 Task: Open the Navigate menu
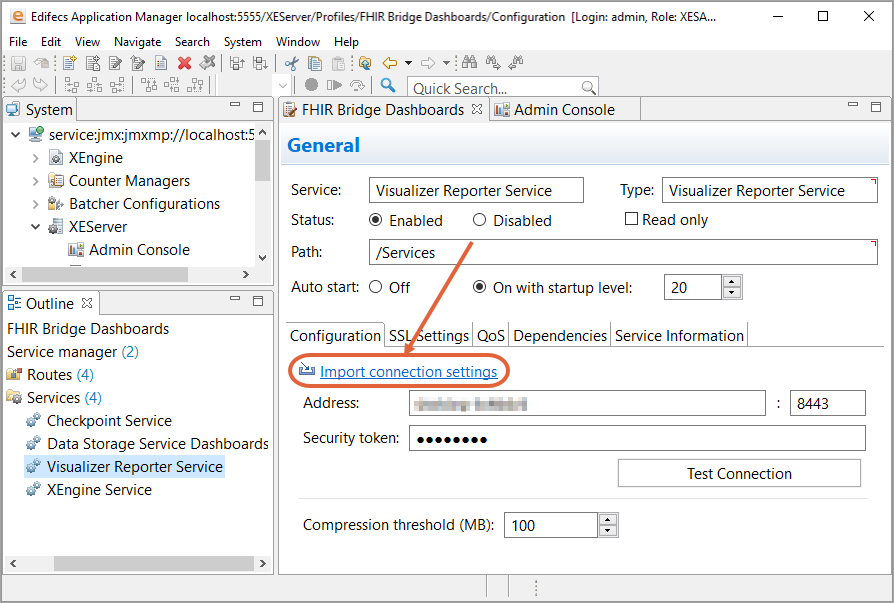(137, 42)
